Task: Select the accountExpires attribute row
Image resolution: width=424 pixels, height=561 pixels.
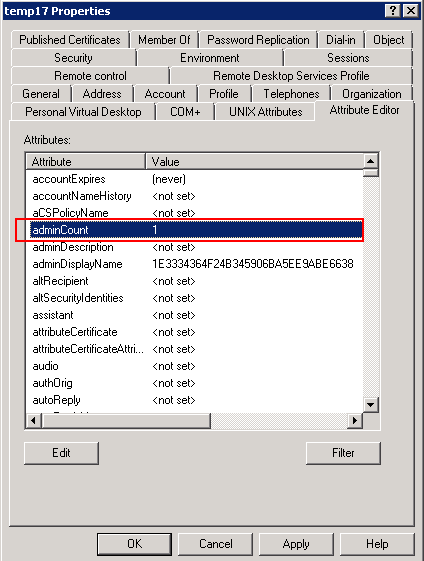Action: [x=195, y=179]
